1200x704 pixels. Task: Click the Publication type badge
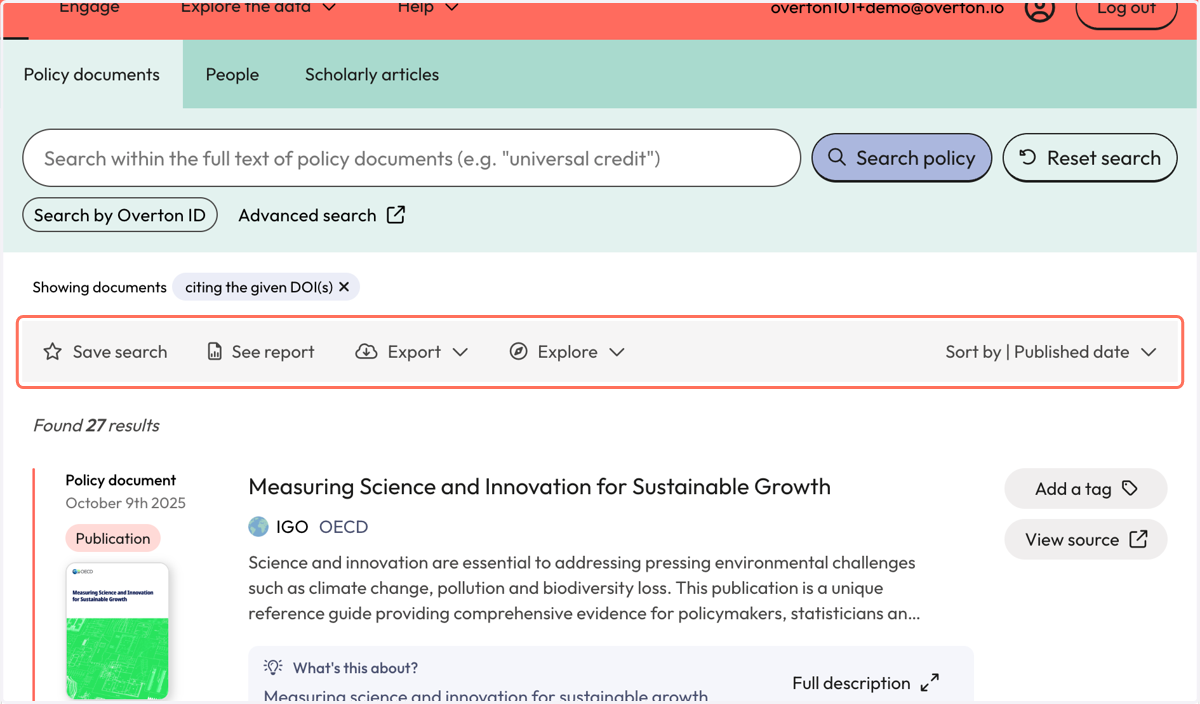(x=113, y=538)
